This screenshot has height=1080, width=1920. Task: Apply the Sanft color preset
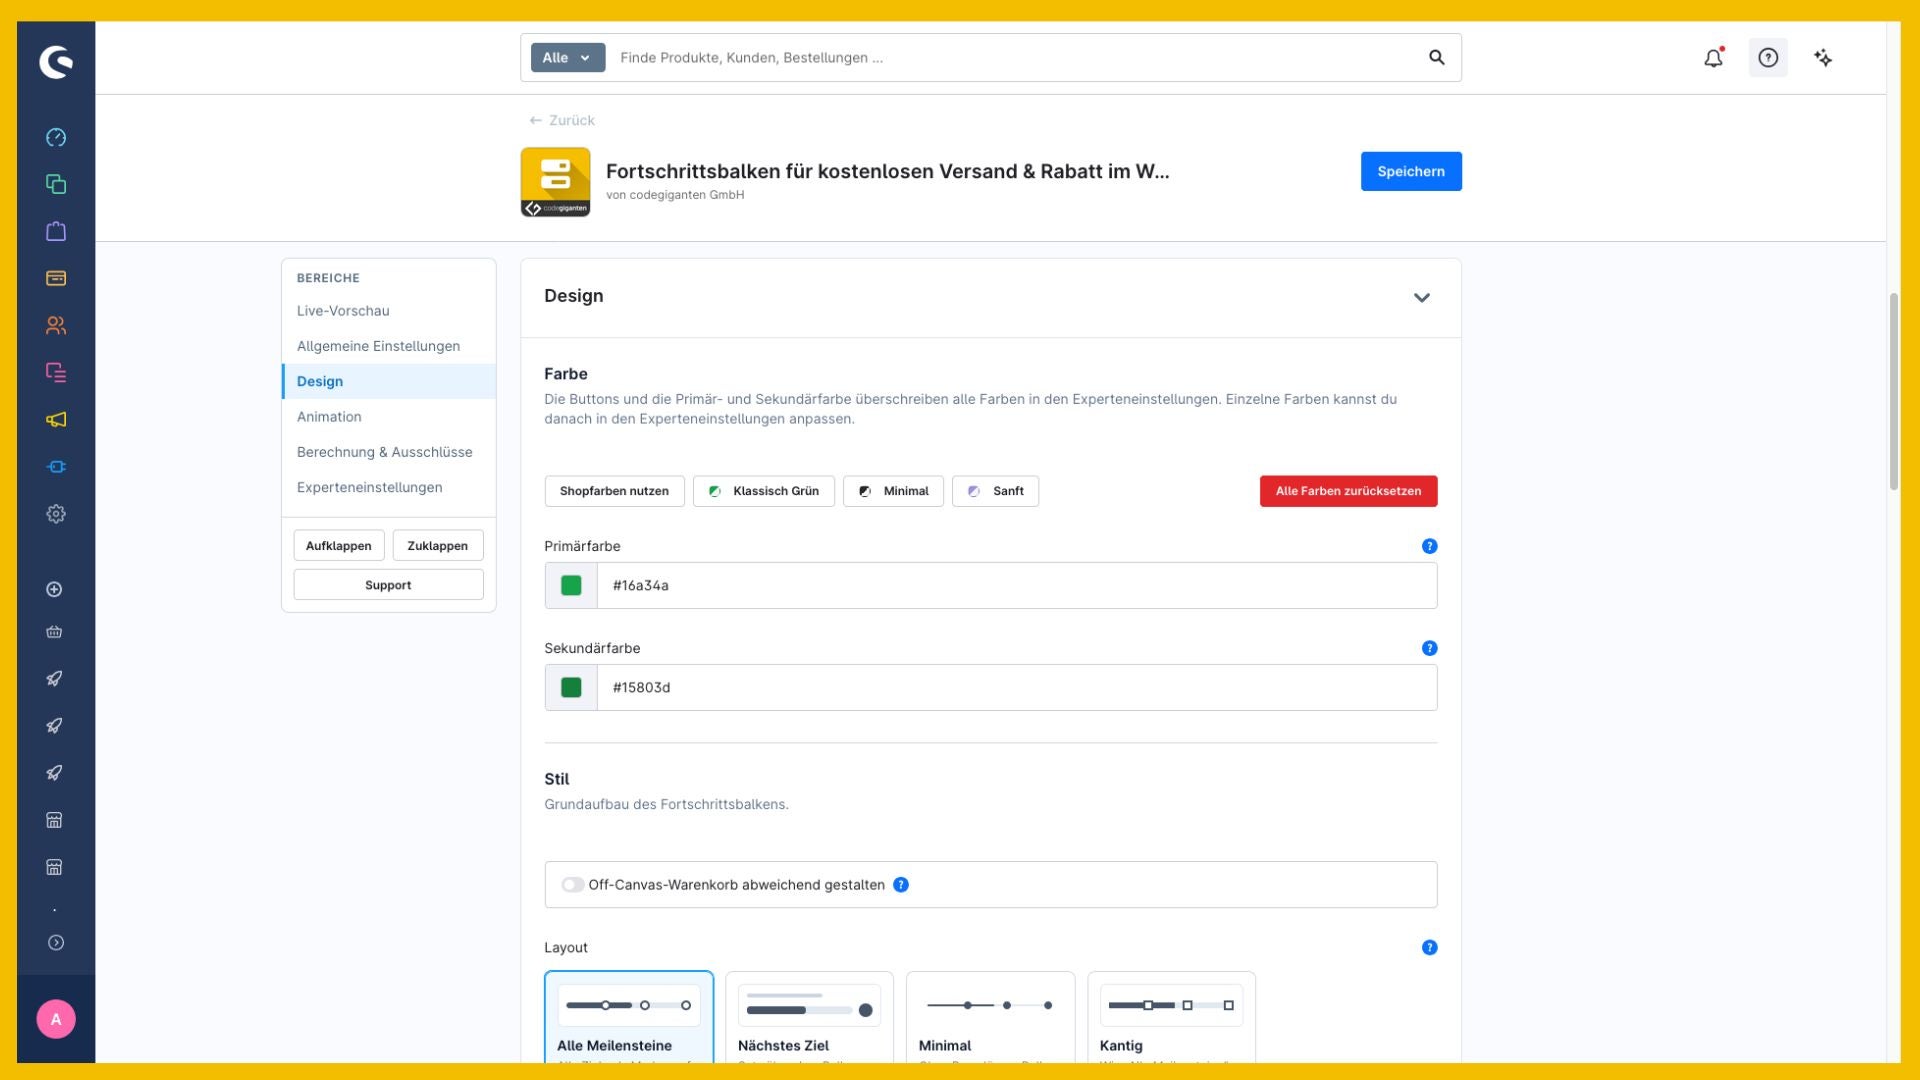pyautogui.click(x=995, y=491)
